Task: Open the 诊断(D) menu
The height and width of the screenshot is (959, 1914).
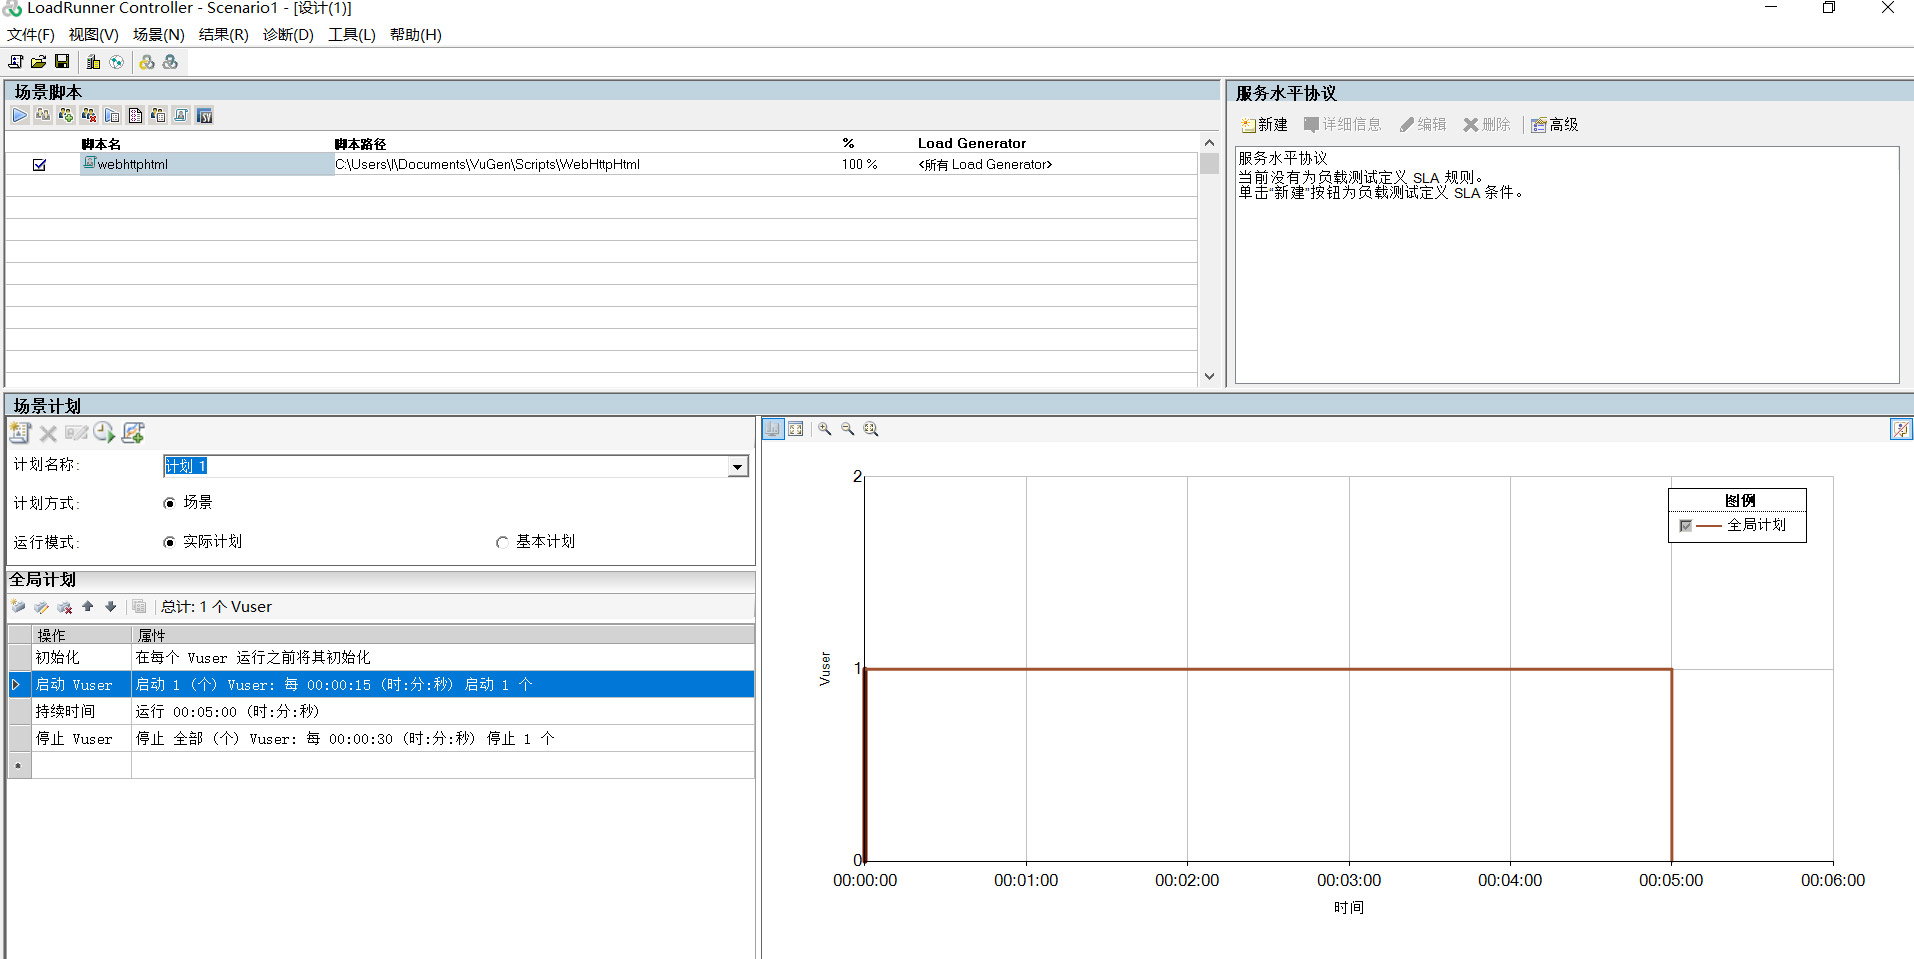Action: pyautogui.click(x=286, y=34)
